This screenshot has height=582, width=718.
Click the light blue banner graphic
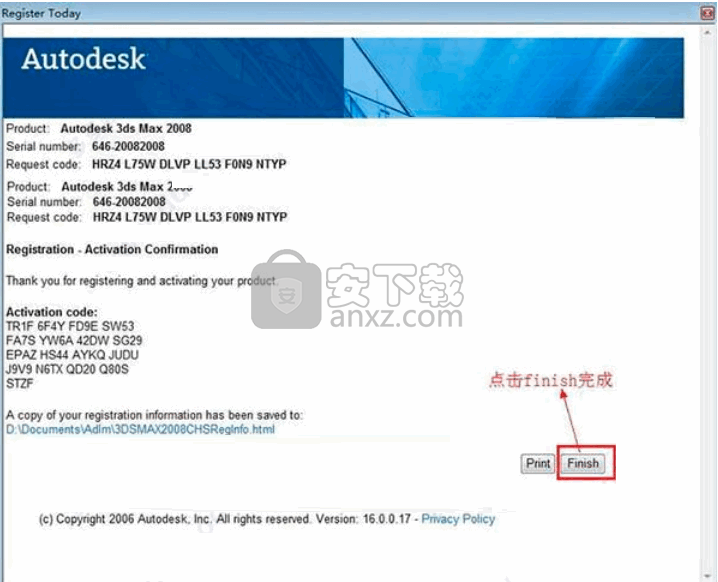click(x=514, y=77)
